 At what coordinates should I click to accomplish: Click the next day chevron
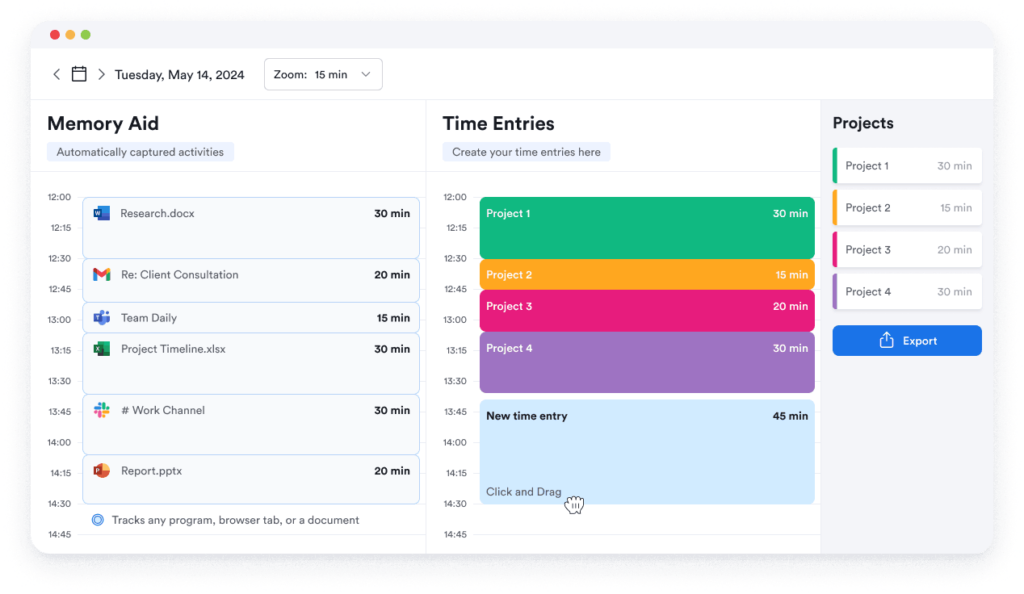click(x=101, y=74)
